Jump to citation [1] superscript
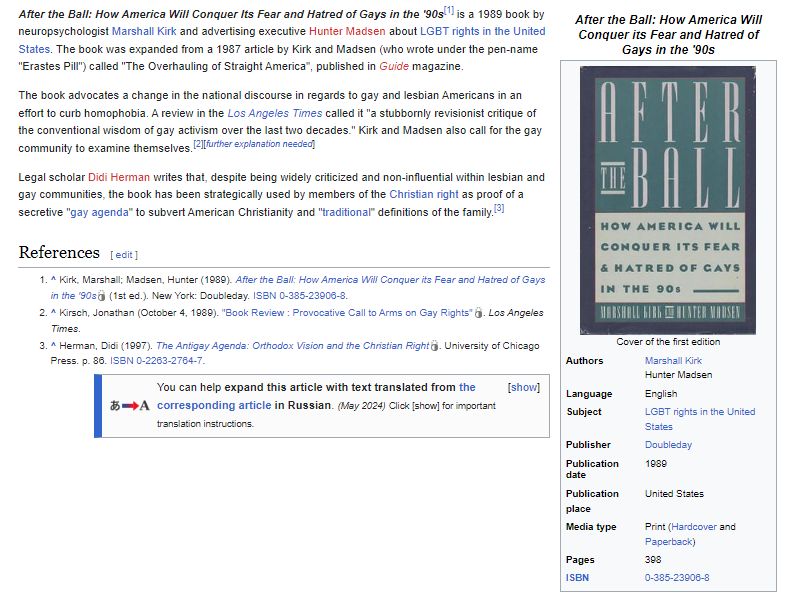The height and width of the screenshot is (596, 803). [449, 10]
